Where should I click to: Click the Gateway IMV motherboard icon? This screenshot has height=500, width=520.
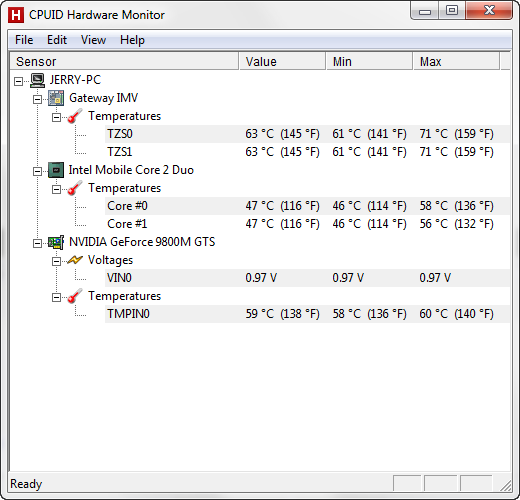[56, 98]
